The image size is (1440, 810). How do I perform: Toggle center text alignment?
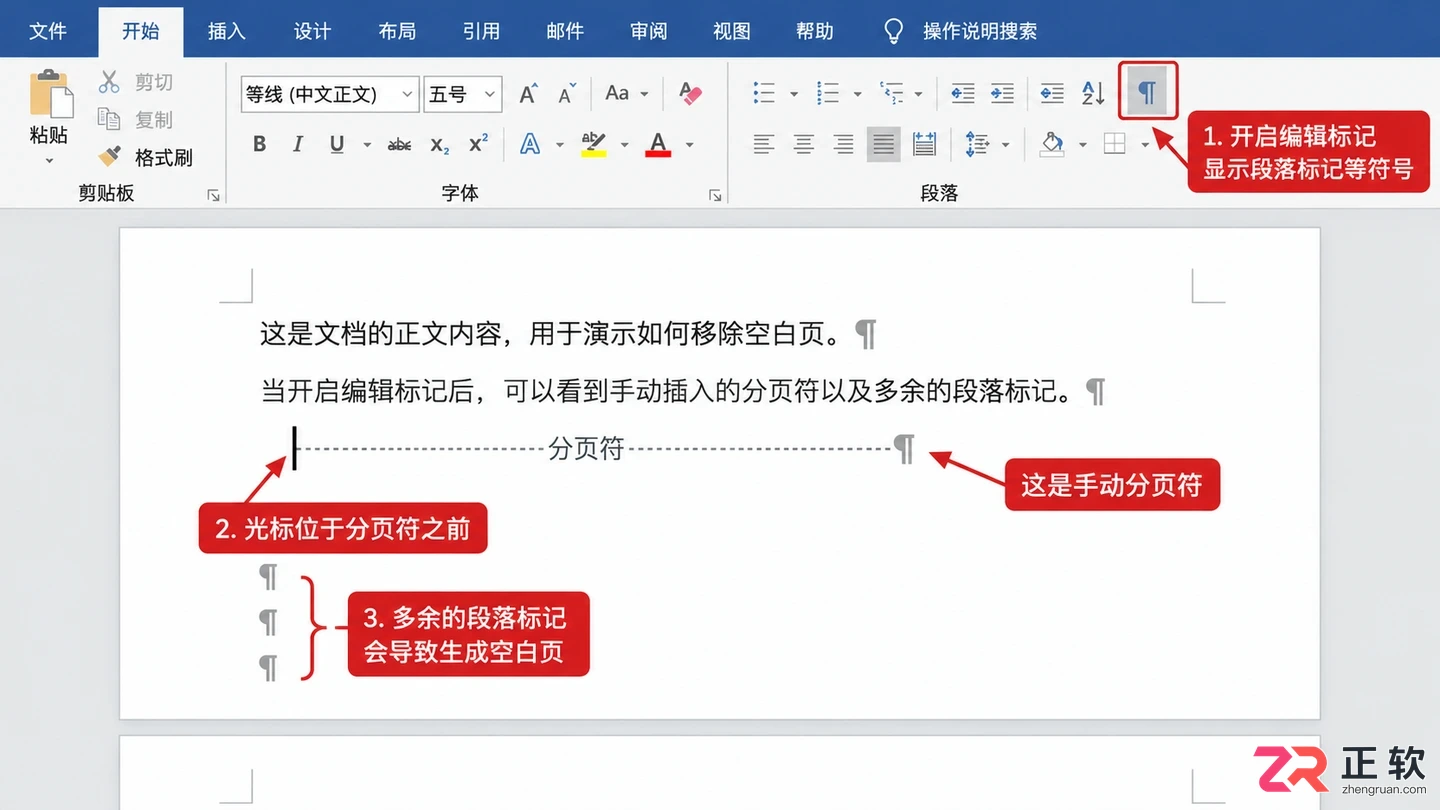(803, 145)
